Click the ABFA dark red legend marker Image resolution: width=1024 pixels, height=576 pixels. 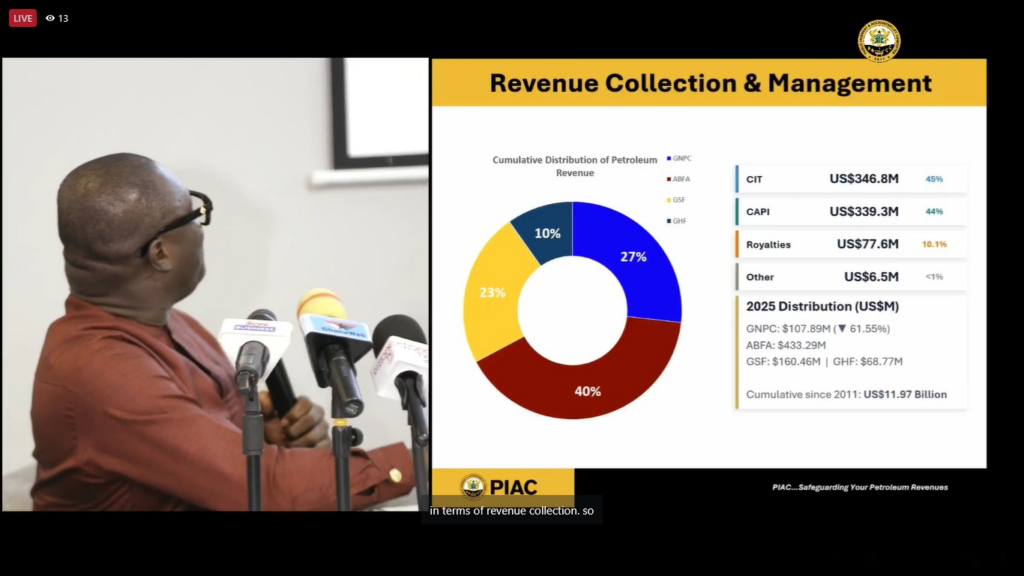667,179
